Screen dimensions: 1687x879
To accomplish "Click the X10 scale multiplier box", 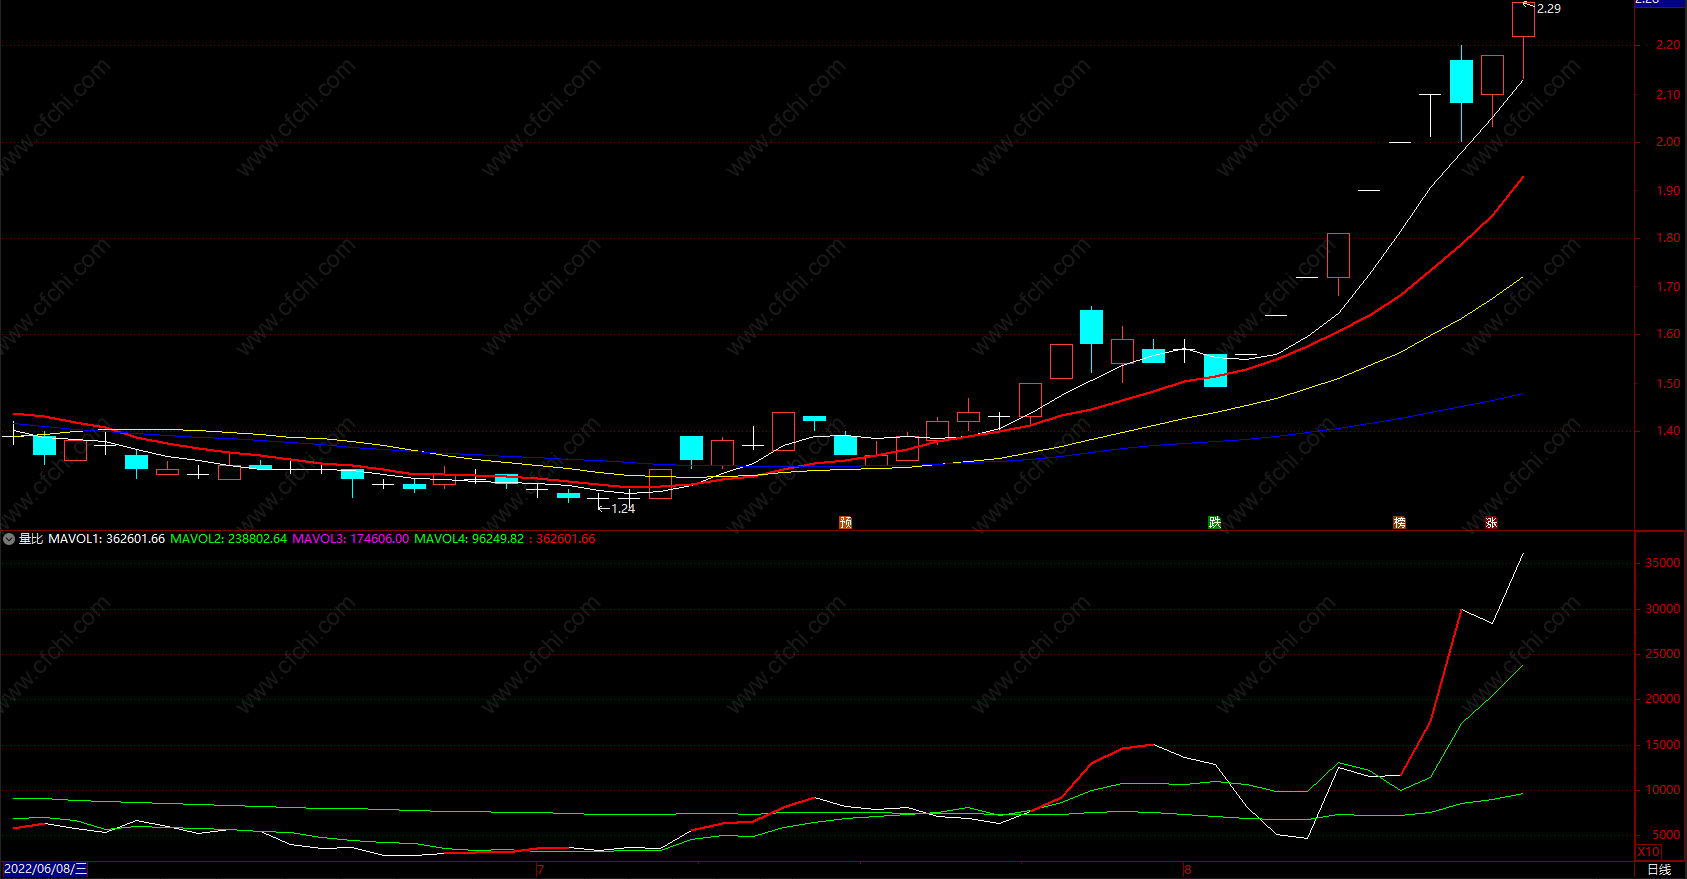I will (x=1648, y=852).
